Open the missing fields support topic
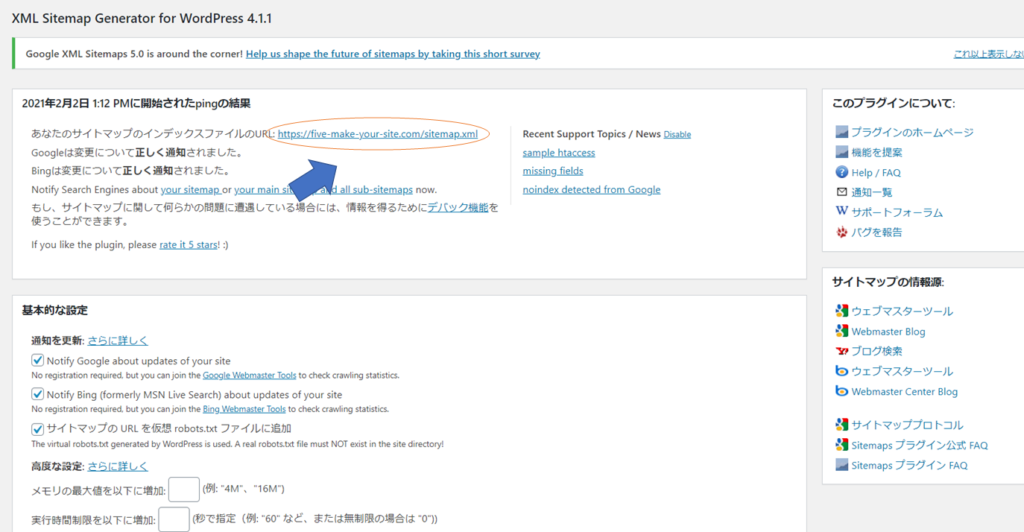The image size is (1024, 532). [552, 170]
